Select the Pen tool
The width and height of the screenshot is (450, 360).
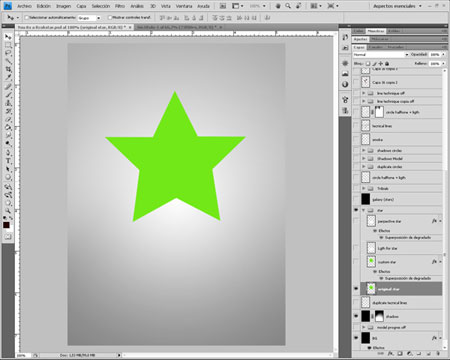coord(8,153)
